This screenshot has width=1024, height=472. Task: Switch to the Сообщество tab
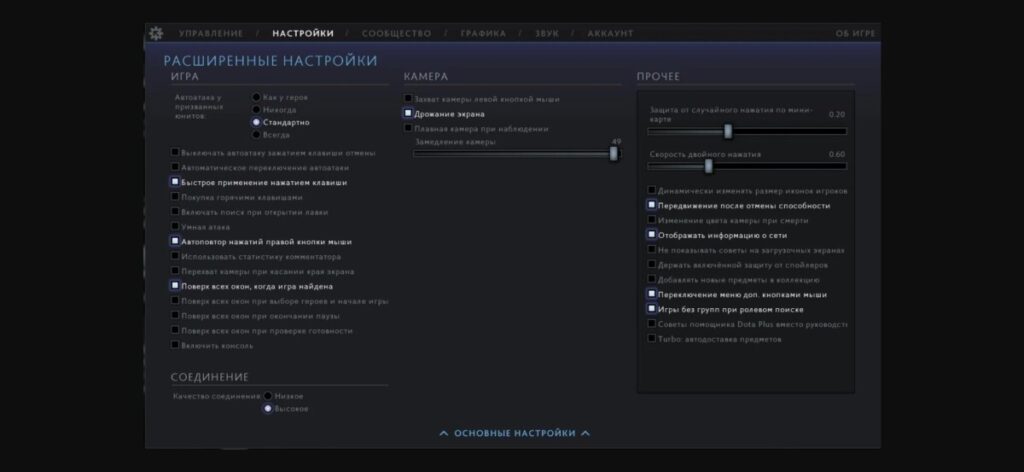(396, 33)
